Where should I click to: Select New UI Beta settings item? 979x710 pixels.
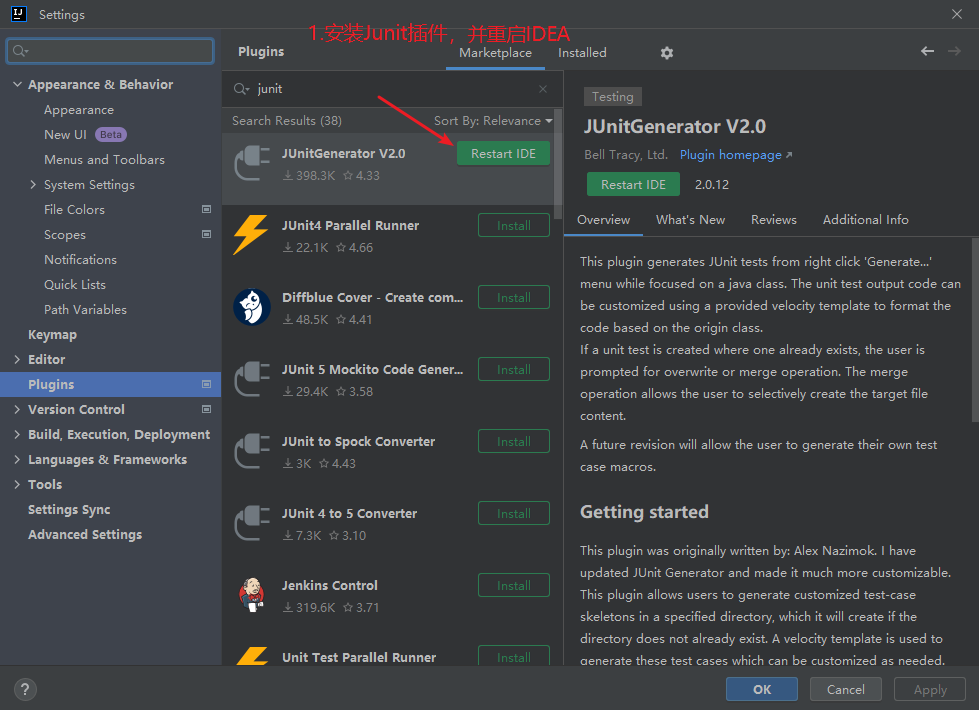coord(85,134)
